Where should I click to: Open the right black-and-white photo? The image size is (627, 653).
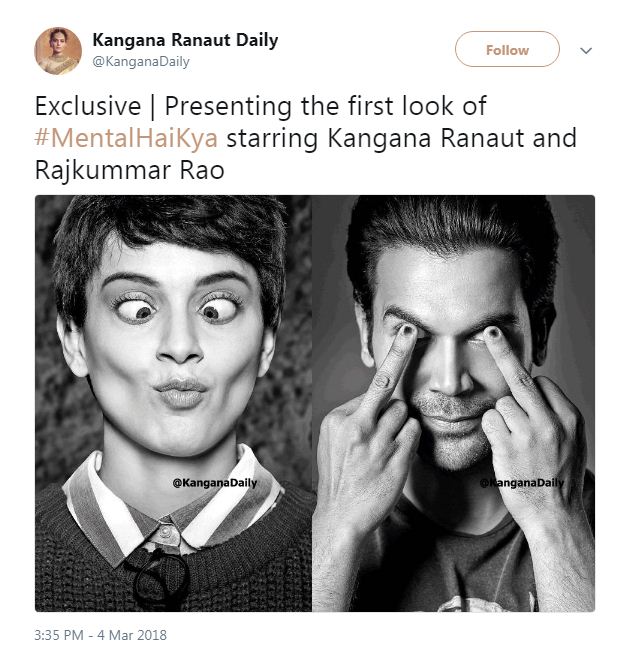tap(454, 402)
